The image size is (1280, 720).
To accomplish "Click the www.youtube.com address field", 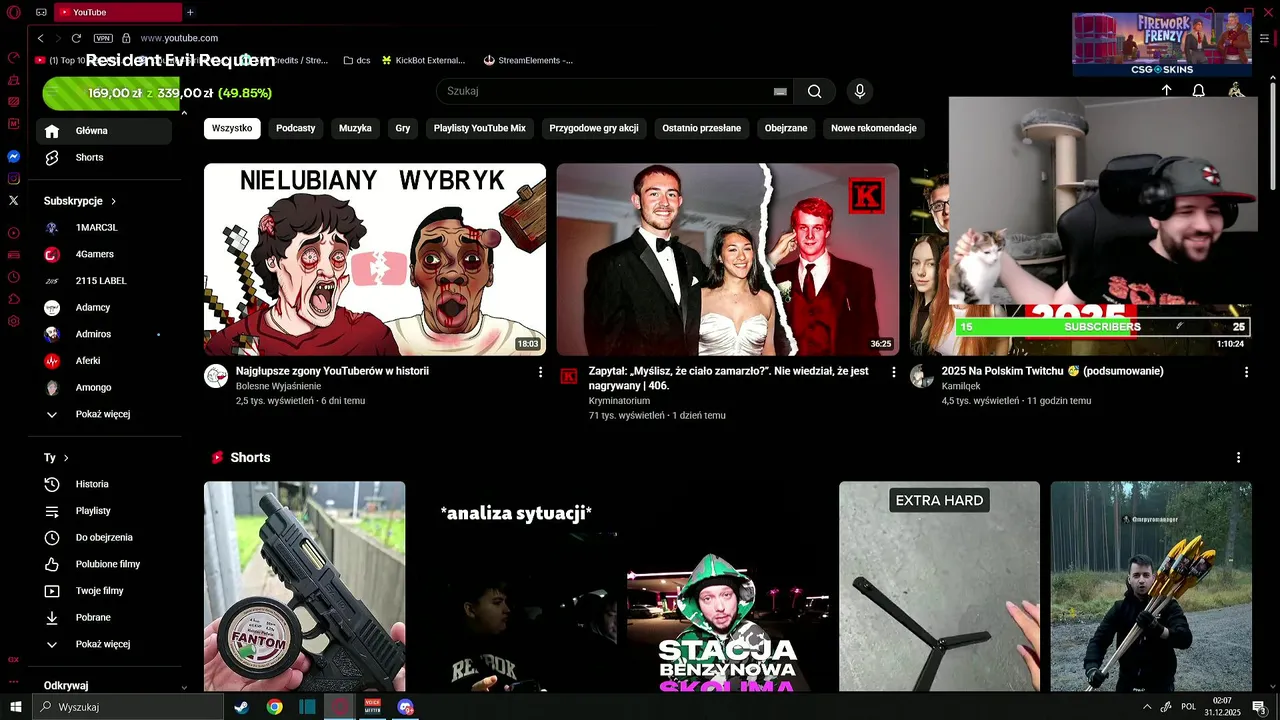I will pyautogui.click(x=178, y=38).
